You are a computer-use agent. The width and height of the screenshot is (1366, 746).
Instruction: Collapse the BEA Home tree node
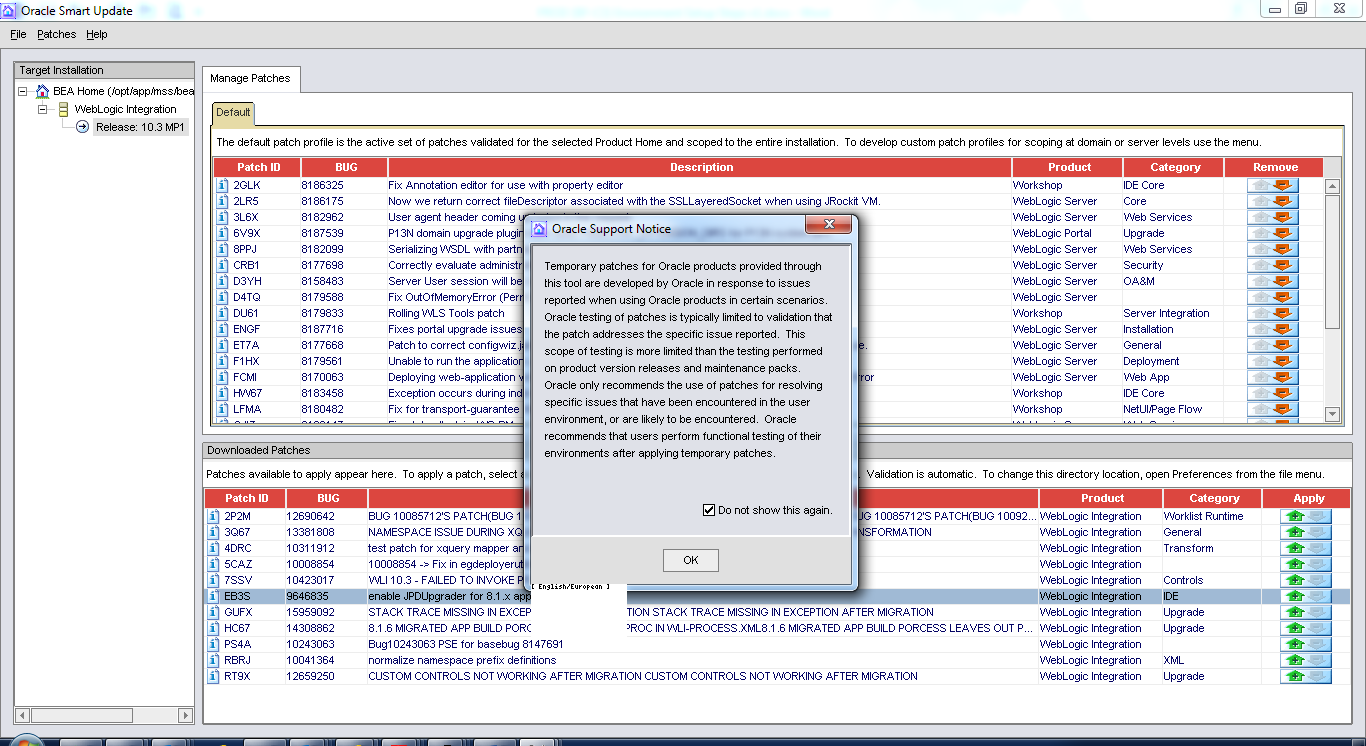(x=22, y=90)
